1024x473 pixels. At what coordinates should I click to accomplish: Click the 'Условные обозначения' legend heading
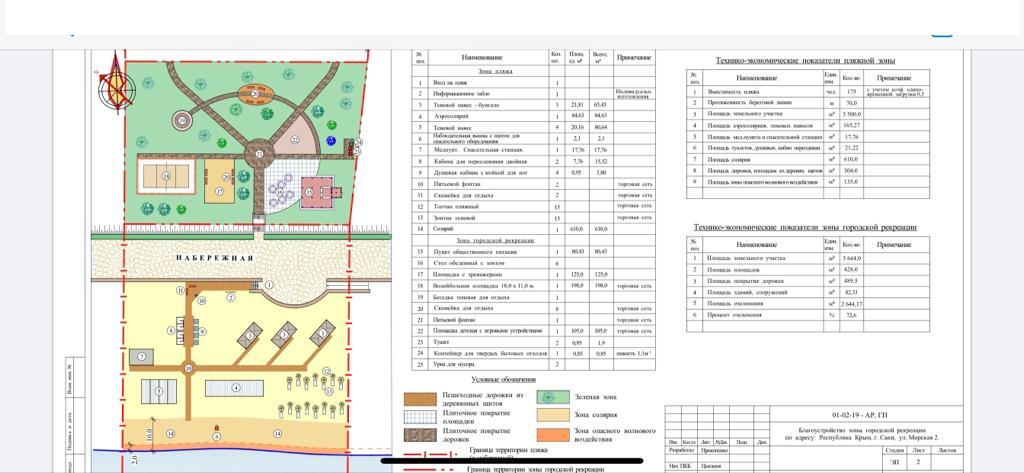pyautogui.click(x=503, y=380)
